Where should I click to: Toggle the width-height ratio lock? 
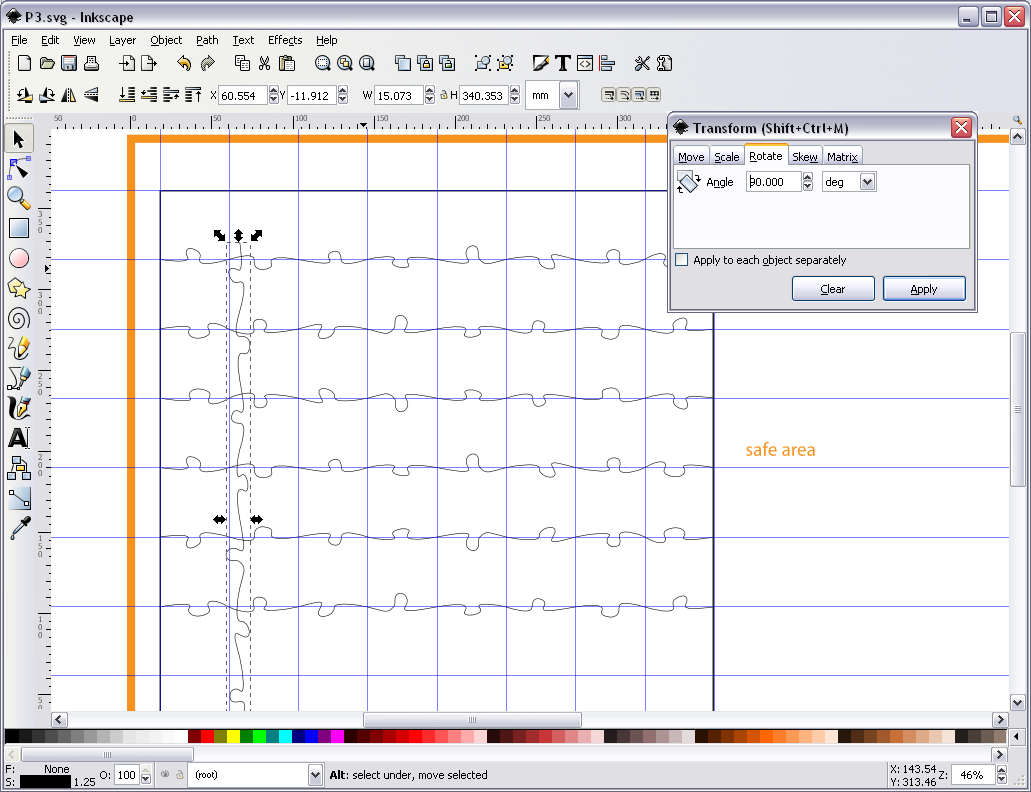tap(444, 95)
